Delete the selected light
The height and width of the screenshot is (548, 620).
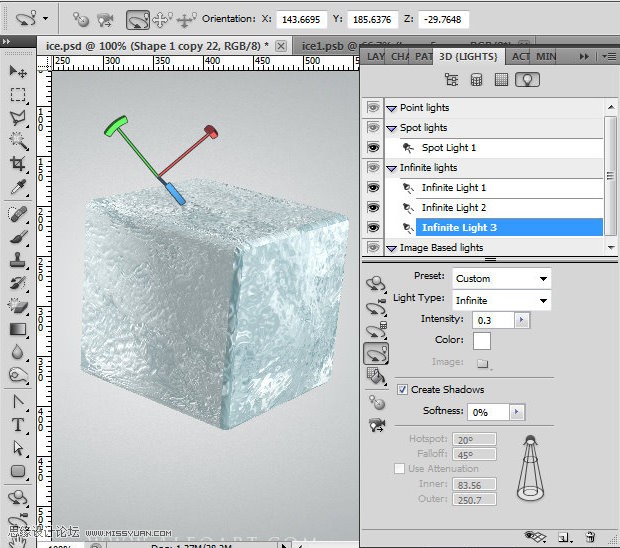590,537
